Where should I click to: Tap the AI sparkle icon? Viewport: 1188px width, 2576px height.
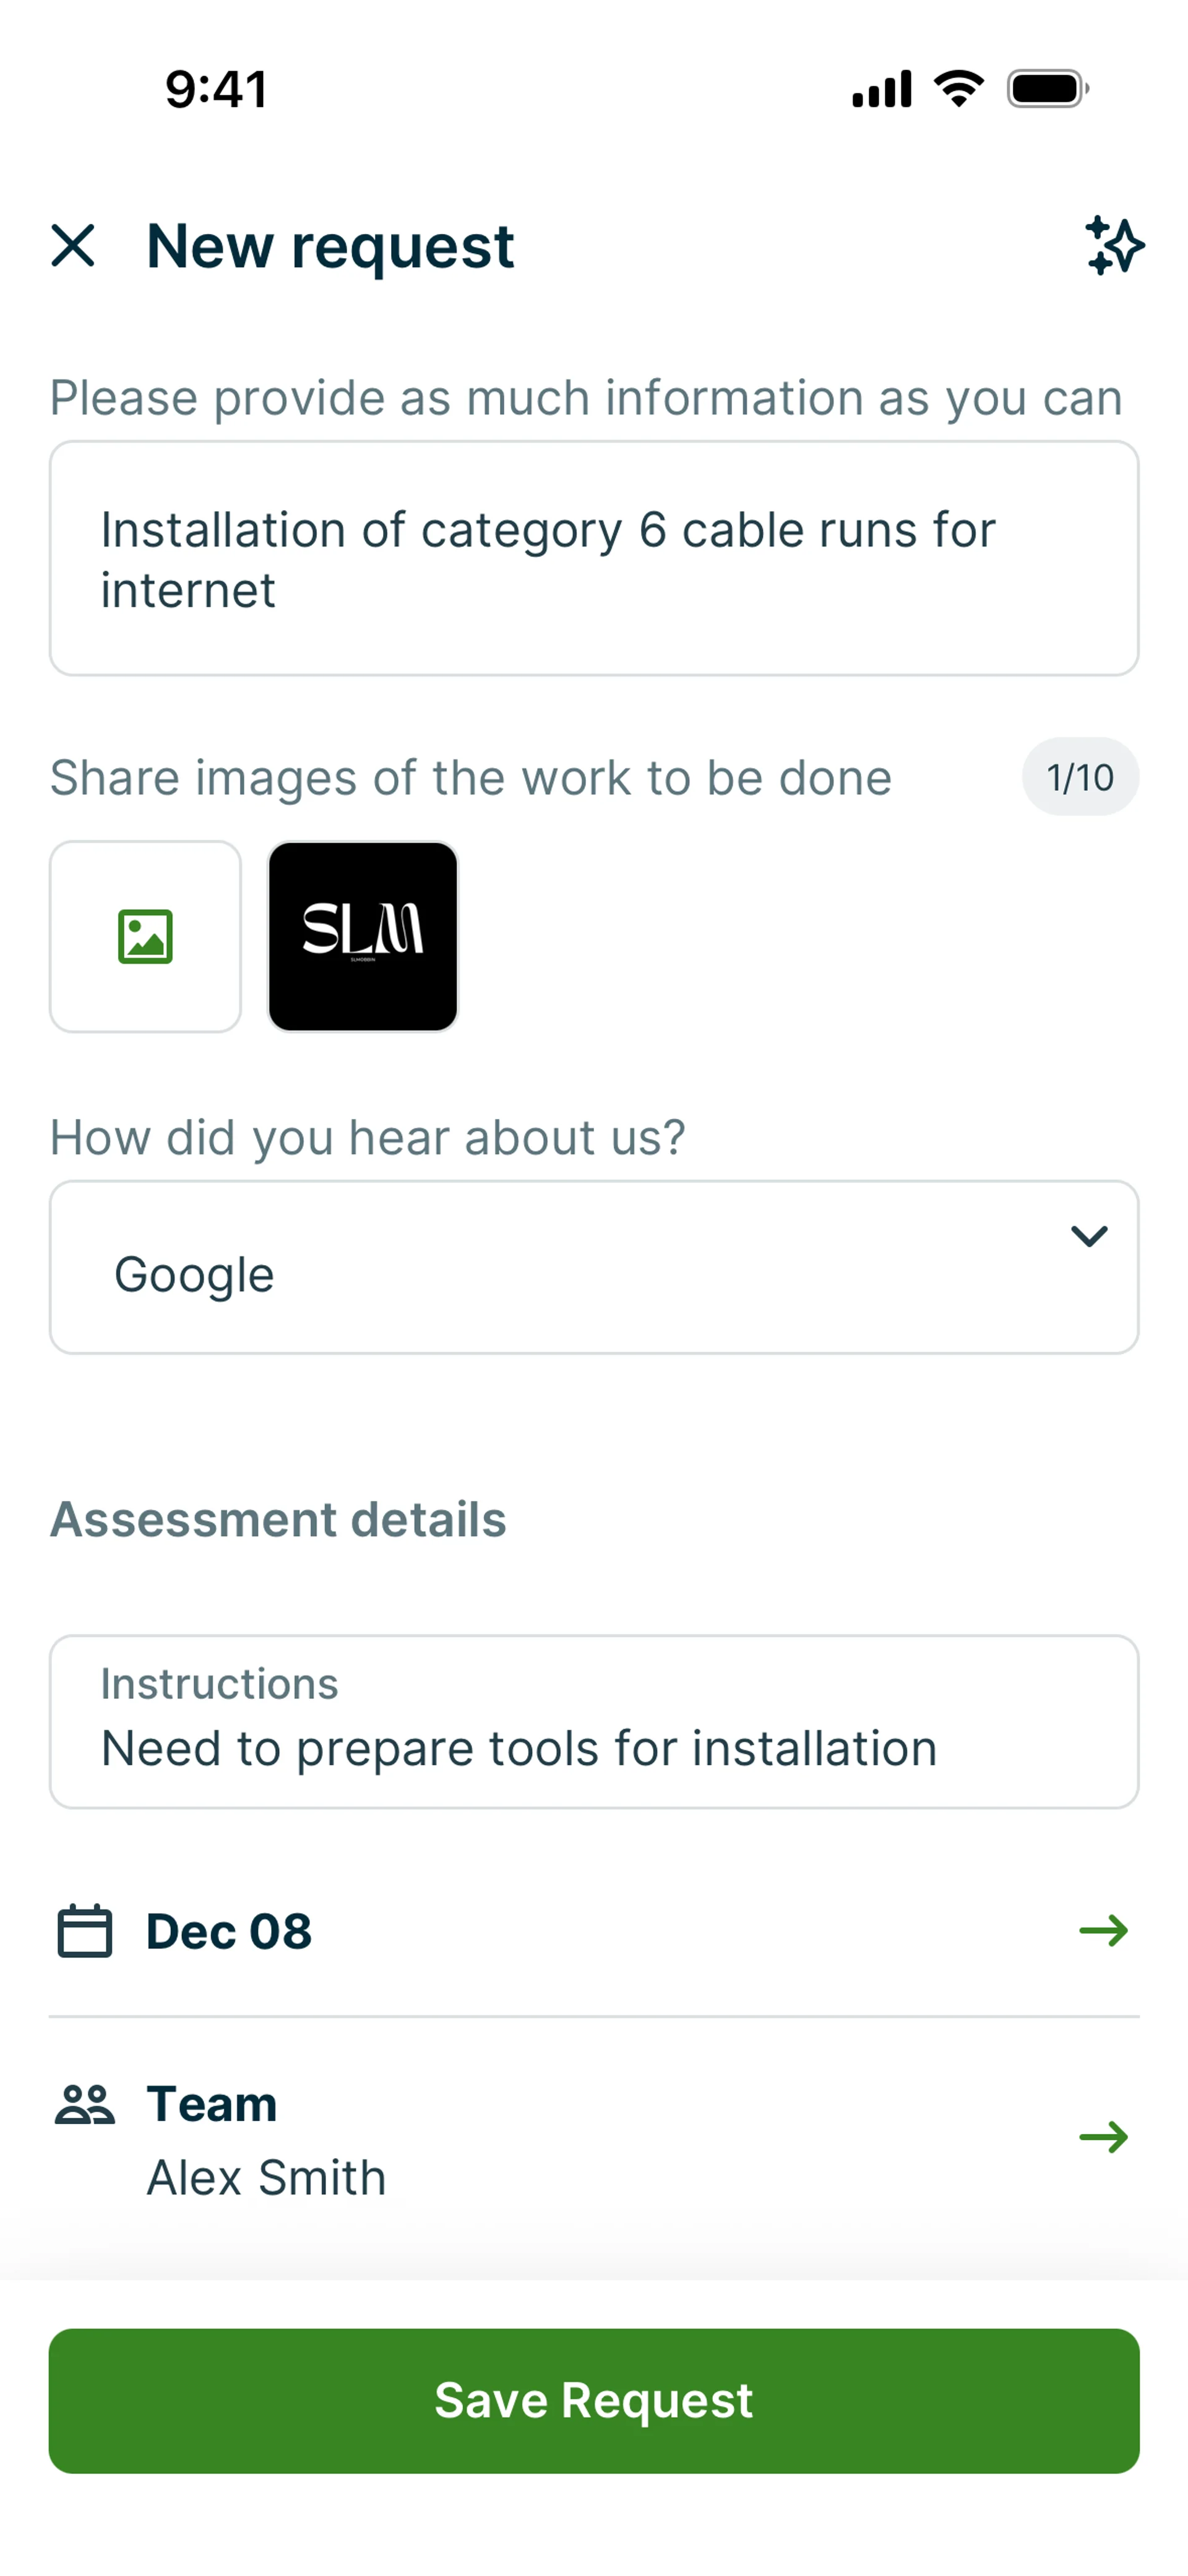point(1114,246)
